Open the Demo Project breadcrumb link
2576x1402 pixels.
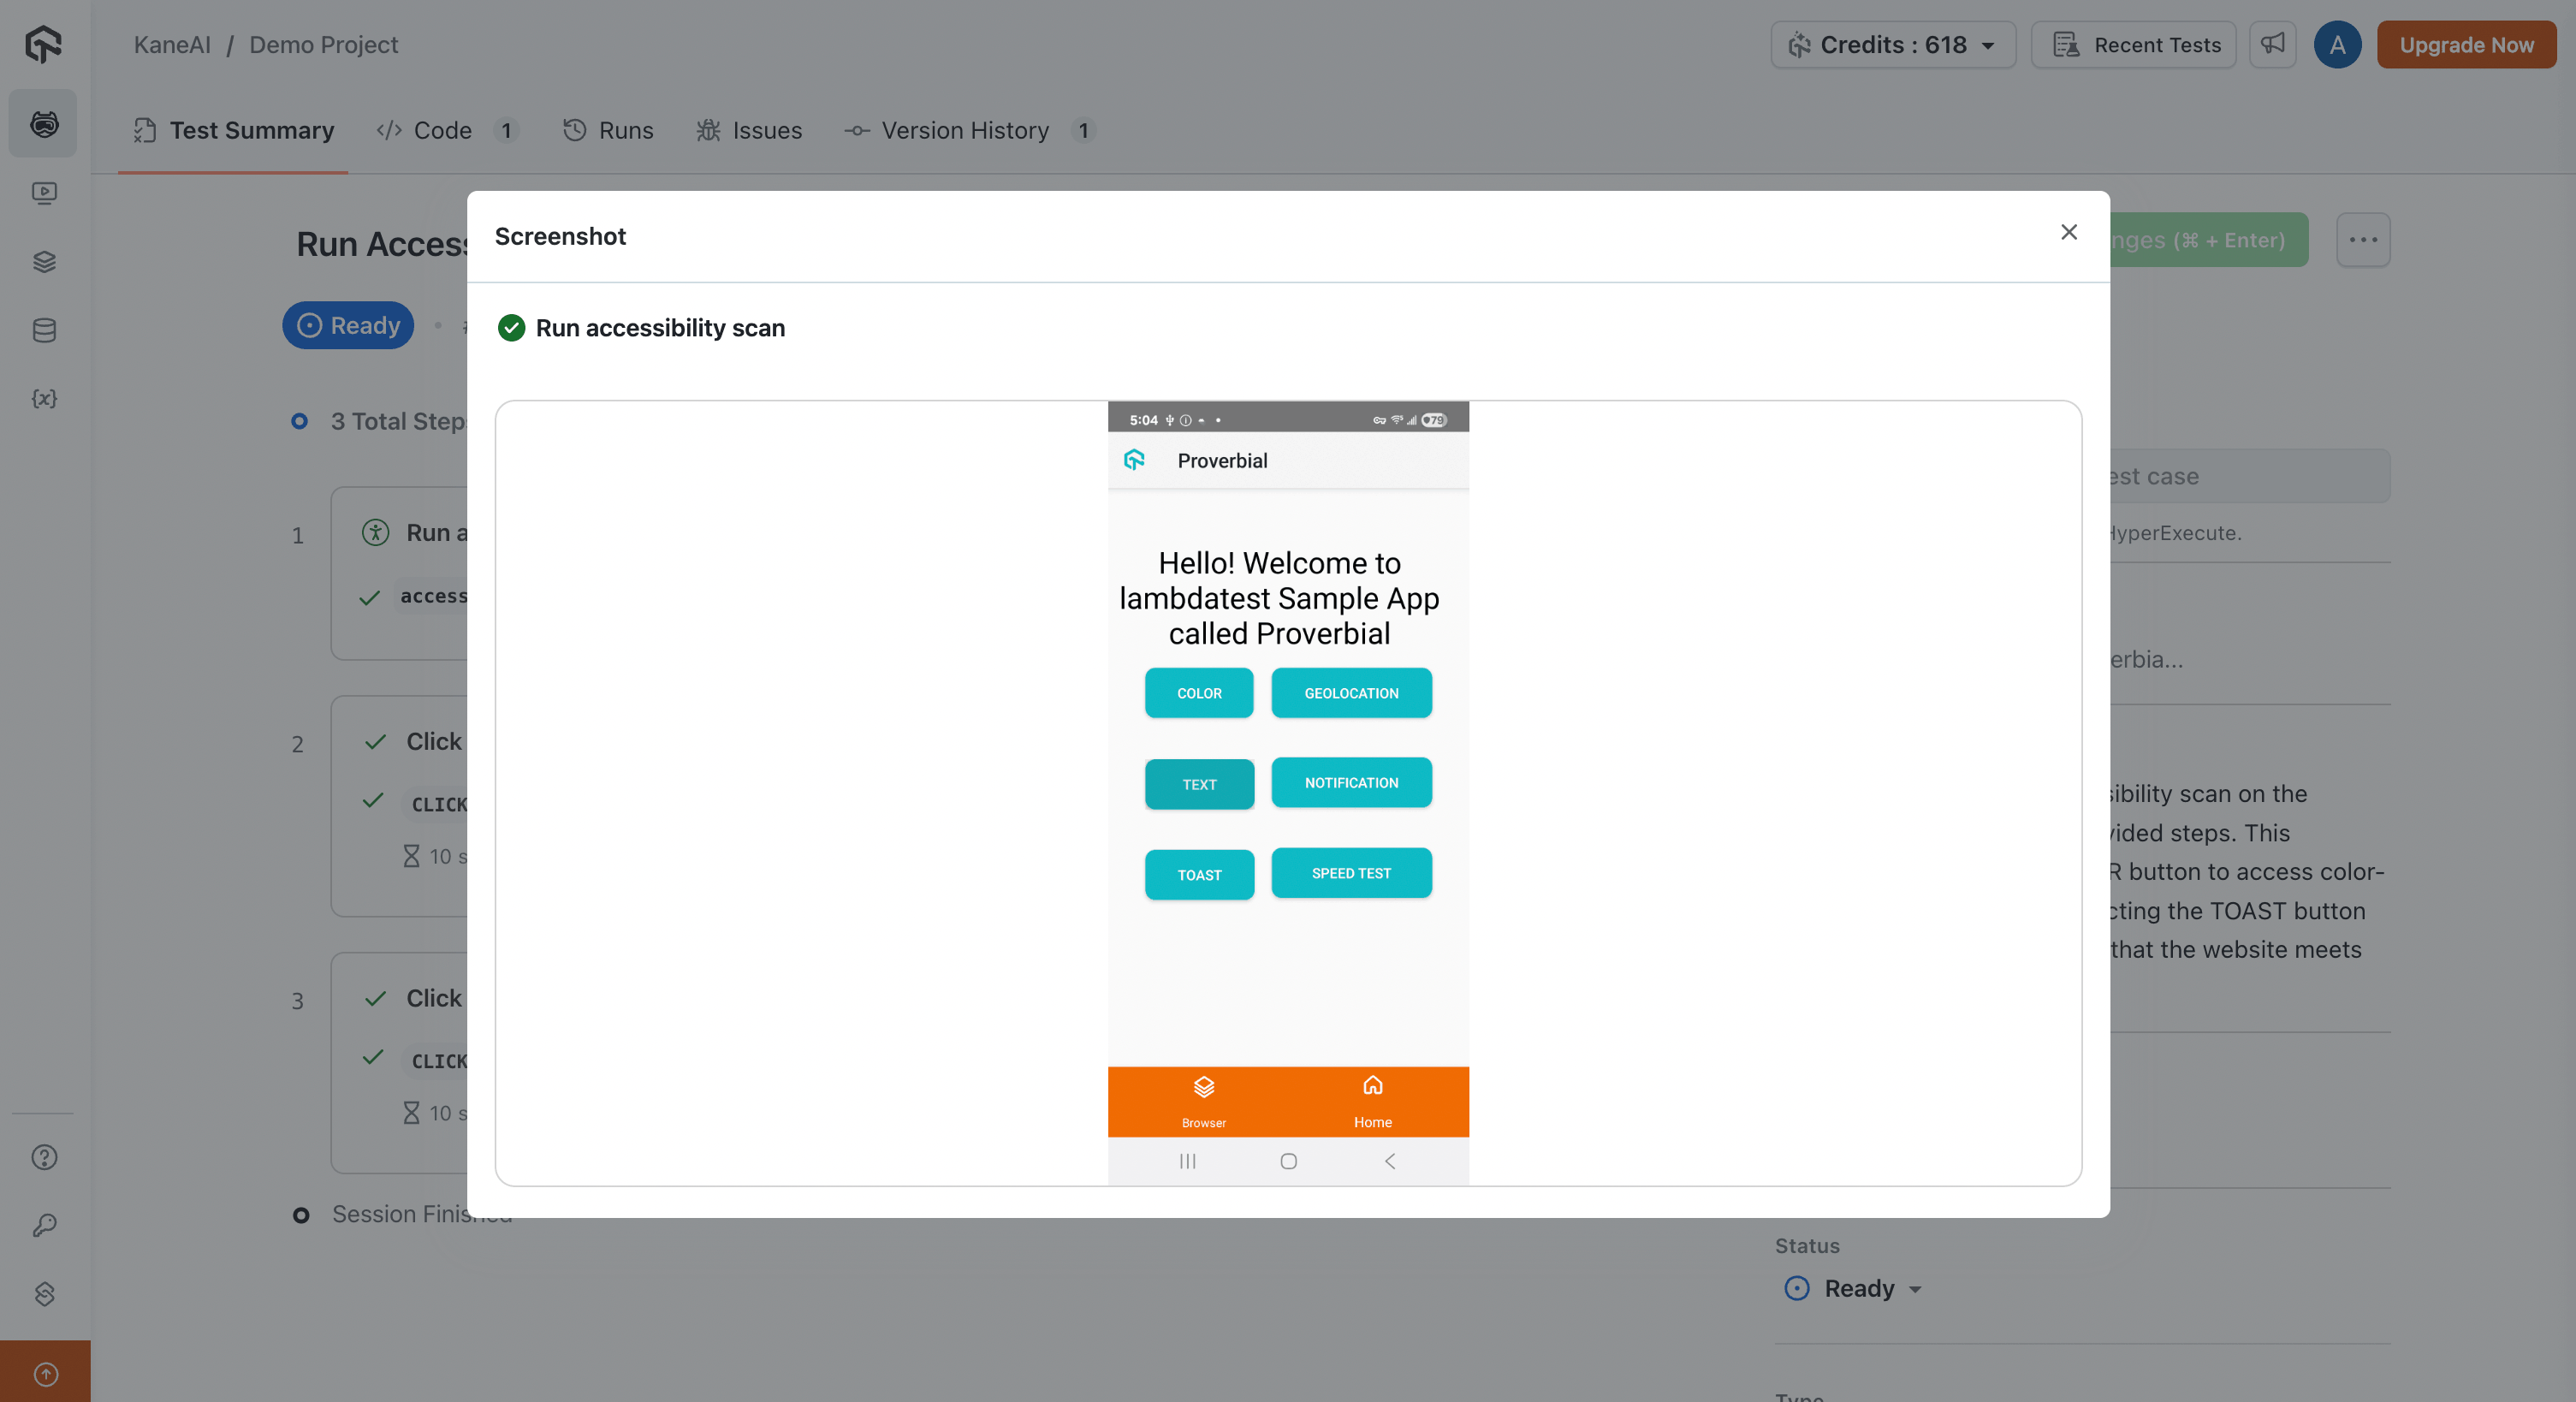(x=322, y=44)
